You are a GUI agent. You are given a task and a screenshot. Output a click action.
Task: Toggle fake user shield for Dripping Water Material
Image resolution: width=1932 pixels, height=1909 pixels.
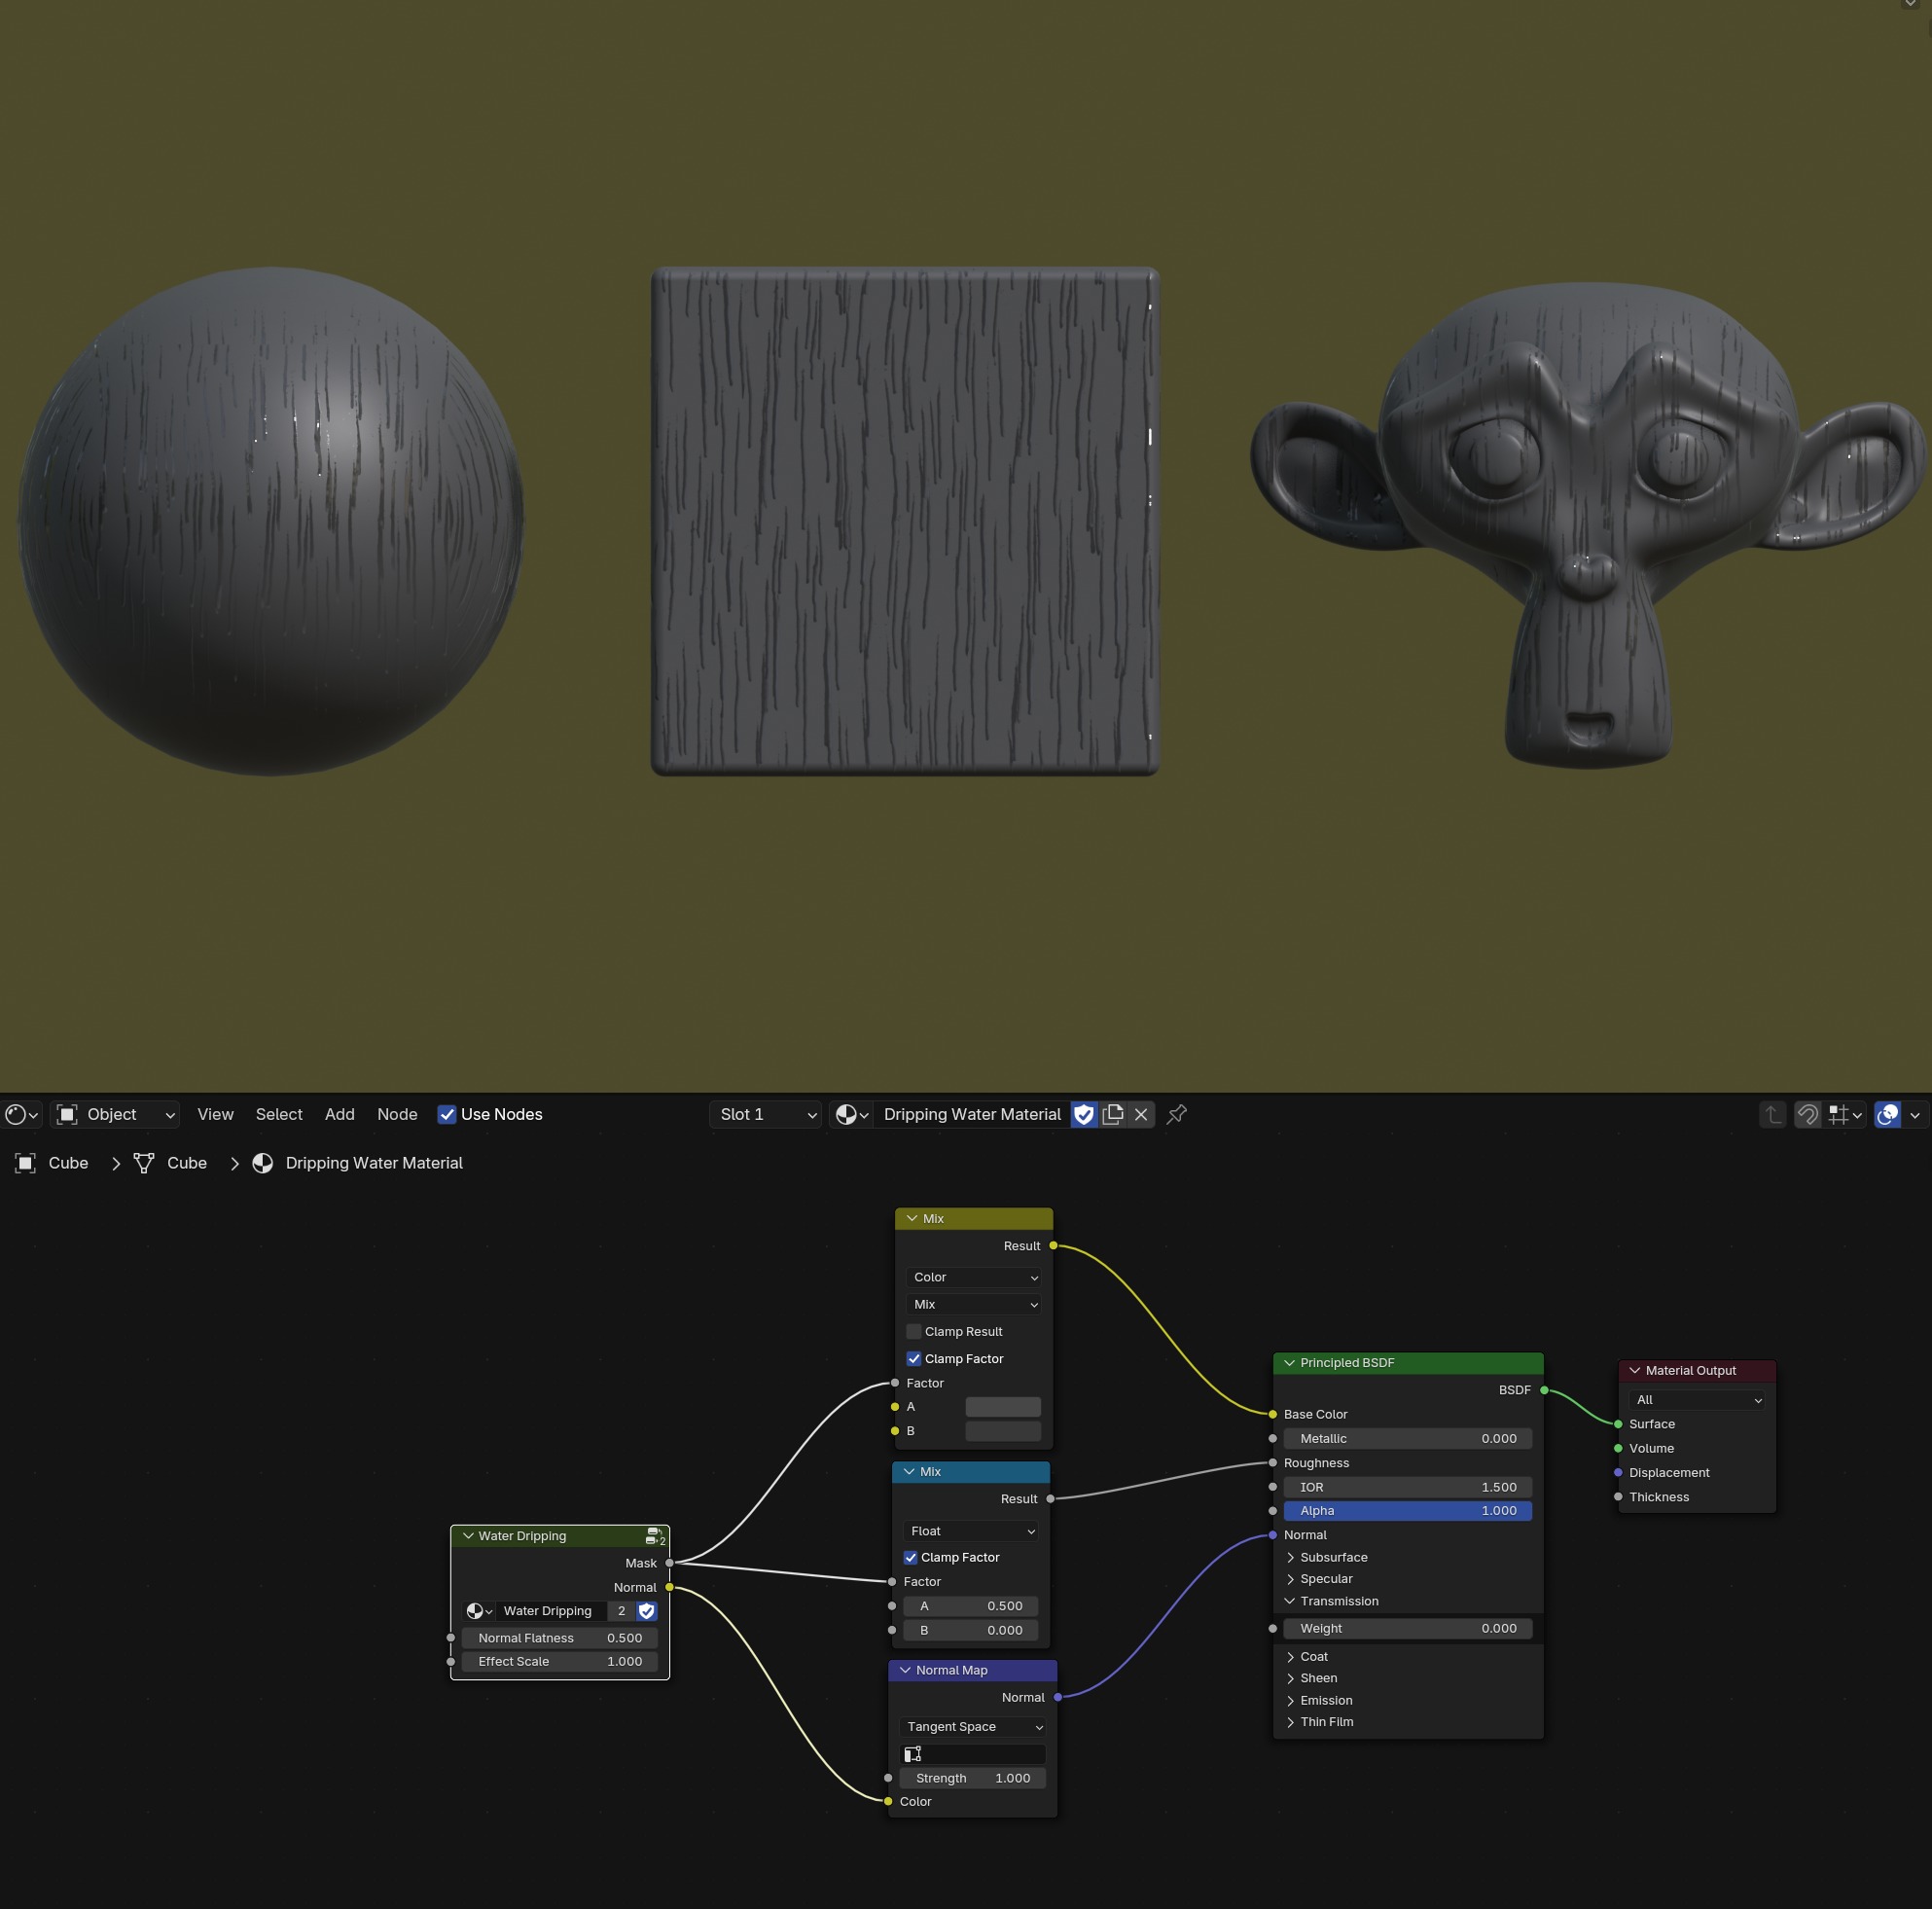click(x=1083, y=1114)
